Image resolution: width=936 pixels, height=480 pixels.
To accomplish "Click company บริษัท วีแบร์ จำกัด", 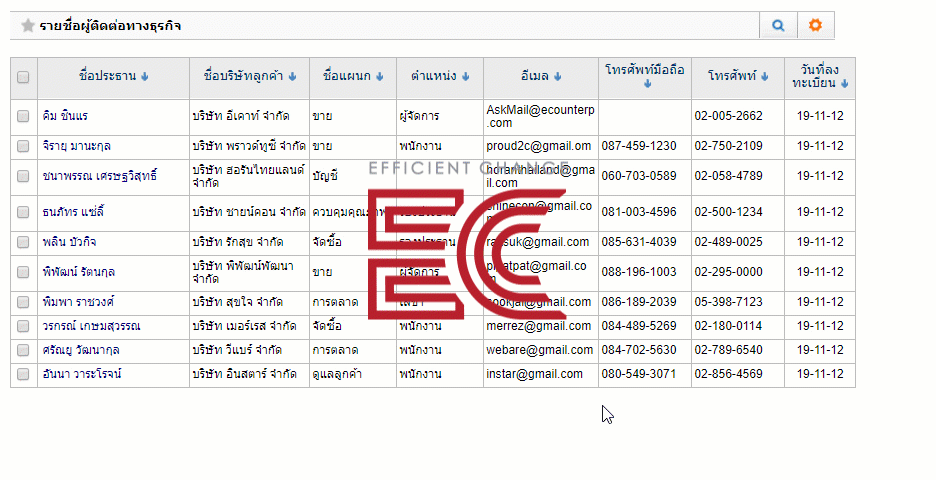I will 237,350.
